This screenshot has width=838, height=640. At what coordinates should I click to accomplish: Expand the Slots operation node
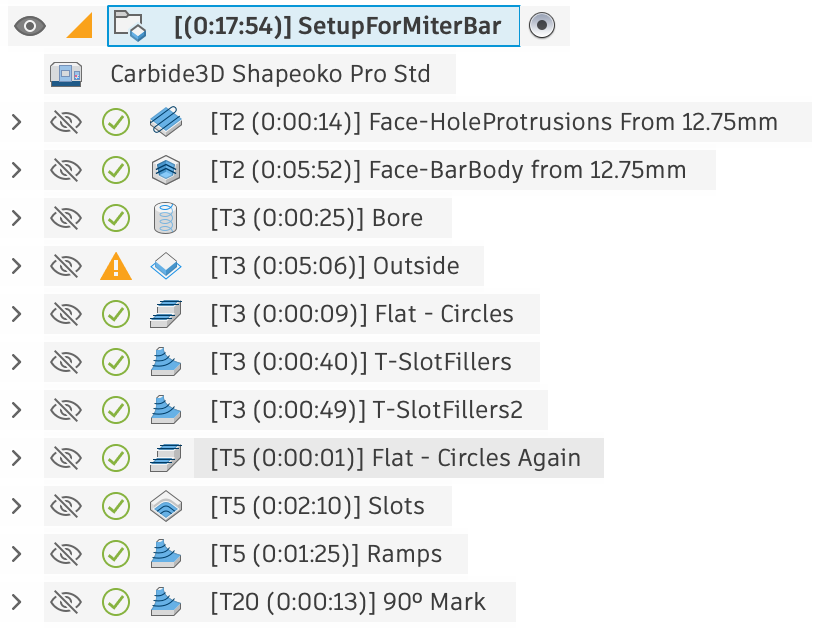click(x=17, y=506)
